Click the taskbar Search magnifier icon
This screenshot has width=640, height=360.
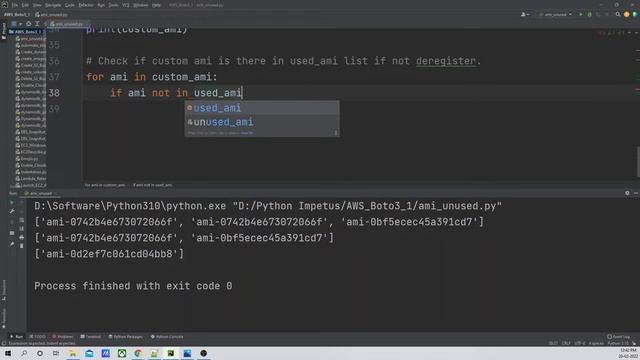click(x=24, y=353)
